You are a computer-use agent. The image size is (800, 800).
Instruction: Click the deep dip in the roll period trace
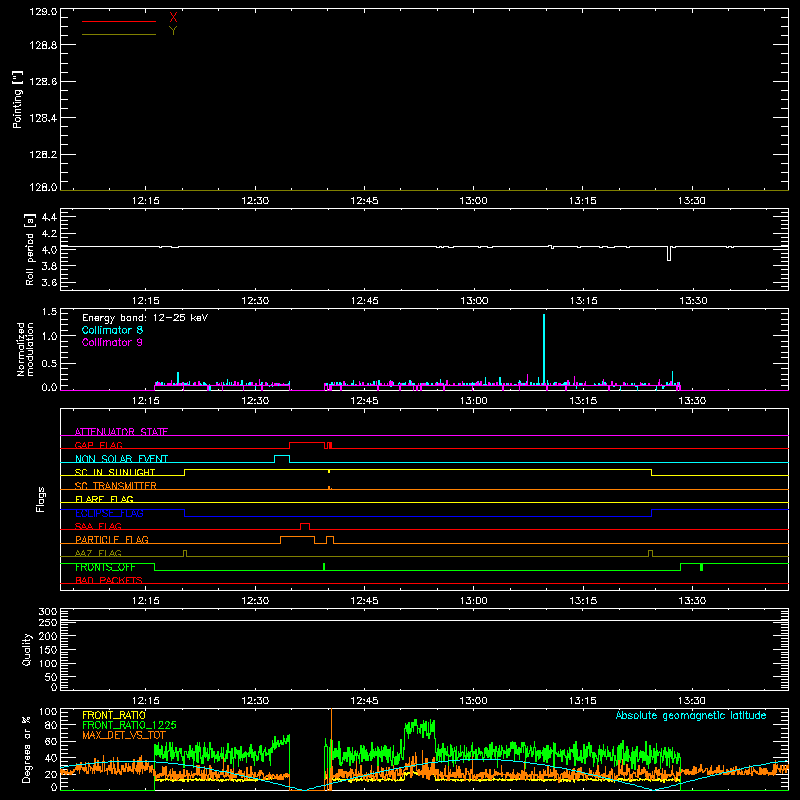[x=669, y=254]
